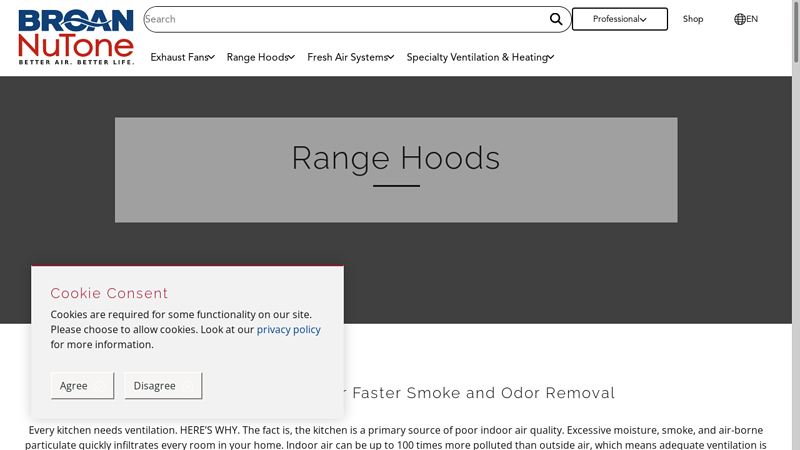Click the Broan NuTone logo
The height and width of the screenshot is (450, 800).
pyautogui.click(x=76, y=37)
